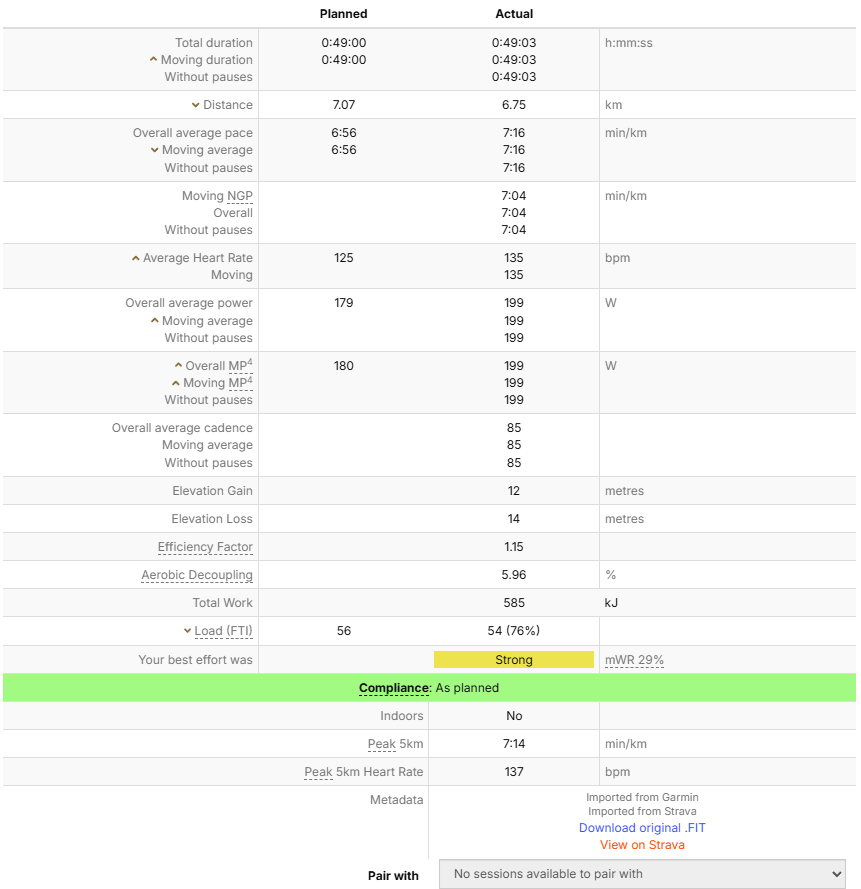This screenshot has width=861, height=889.
Task: Click chevron beside Moving average power
Action: [x=154, y=321]
